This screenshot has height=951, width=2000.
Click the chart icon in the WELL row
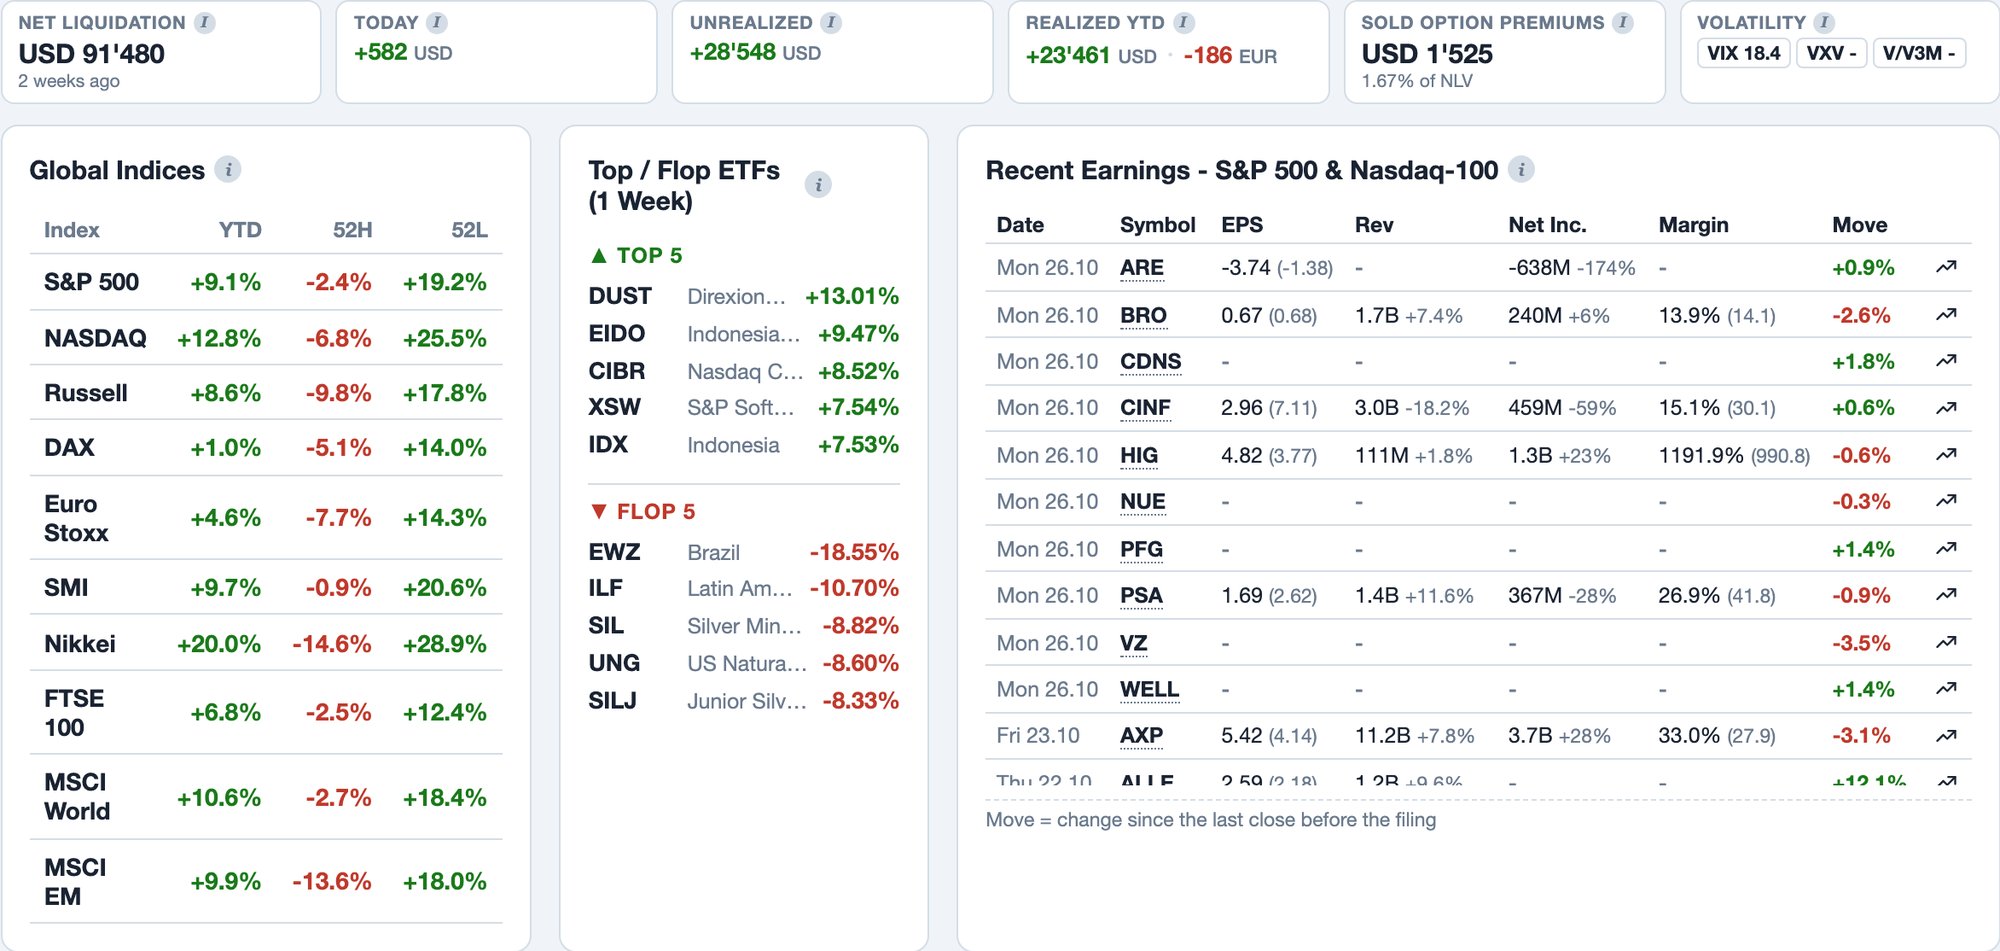(1946, 689)
